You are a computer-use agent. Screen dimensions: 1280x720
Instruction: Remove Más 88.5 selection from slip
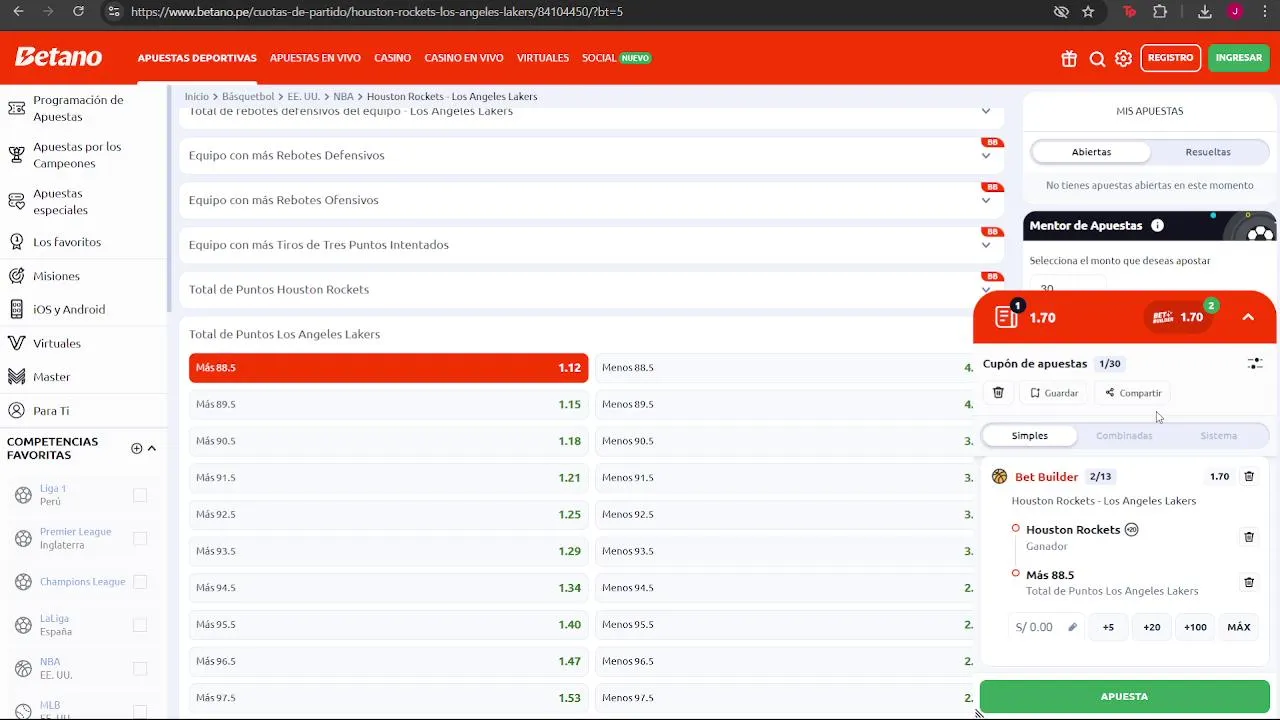click(1249, 582)
